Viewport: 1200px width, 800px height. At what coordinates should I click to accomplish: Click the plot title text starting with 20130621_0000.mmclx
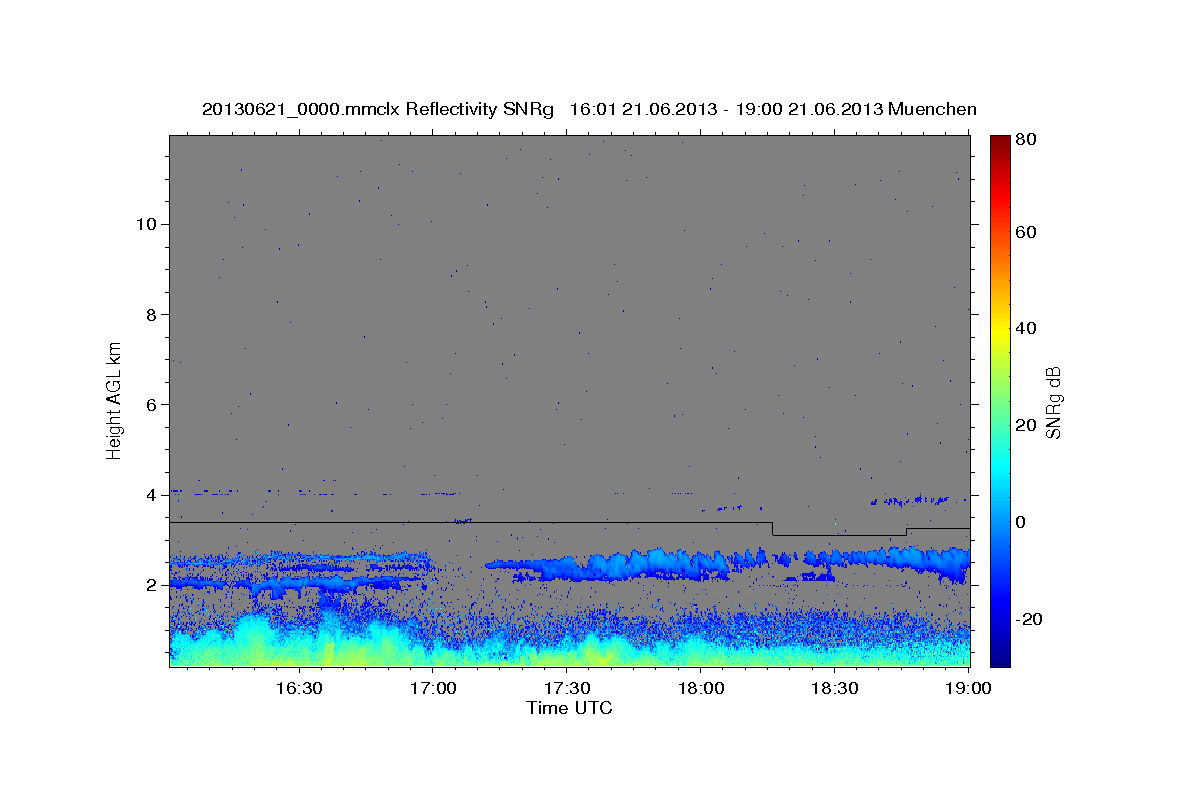pos(589,109)
